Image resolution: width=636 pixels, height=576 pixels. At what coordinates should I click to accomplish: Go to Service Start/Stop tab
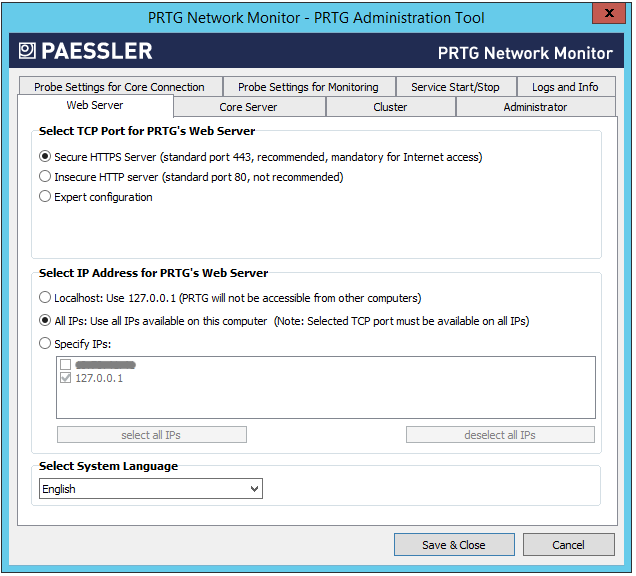456,87
